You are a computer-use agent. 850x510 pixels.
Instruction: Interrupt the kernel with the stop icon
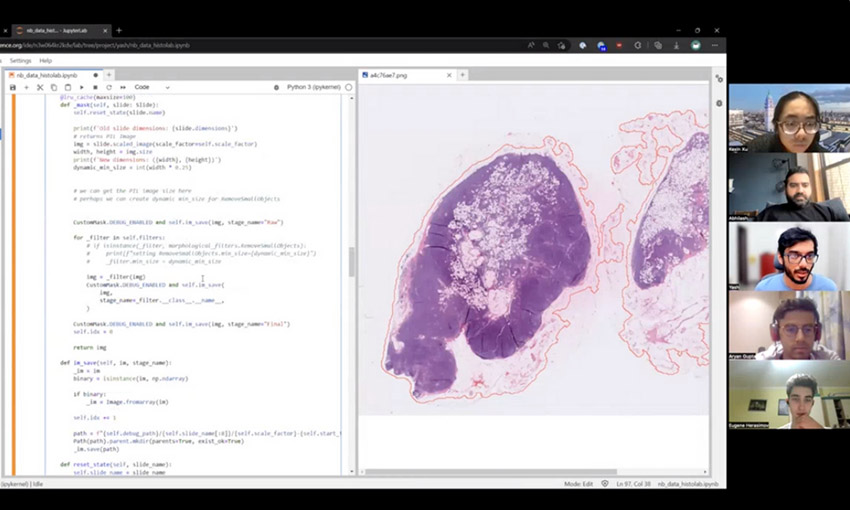click(x=94, y=88)
